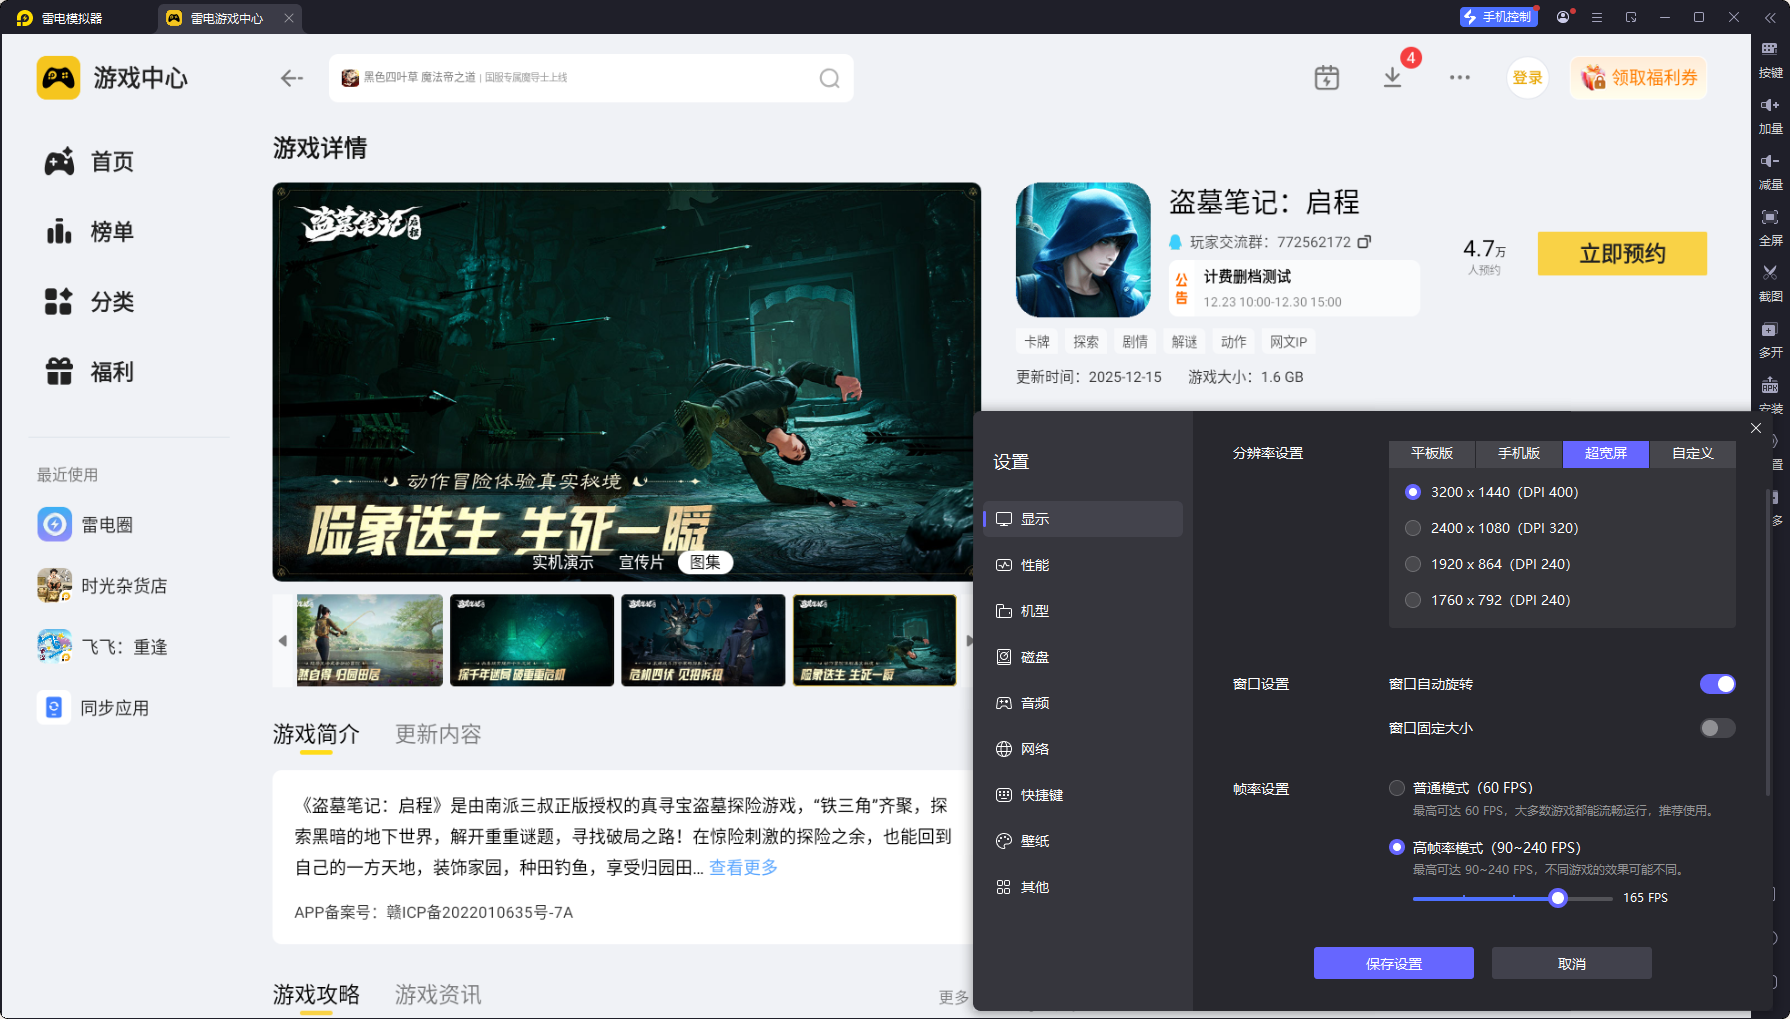Select 高帧率模式 (90~240 FPS) option
The height and width of the screenshot is (1019, 1790).
(x=1397, y=847)
